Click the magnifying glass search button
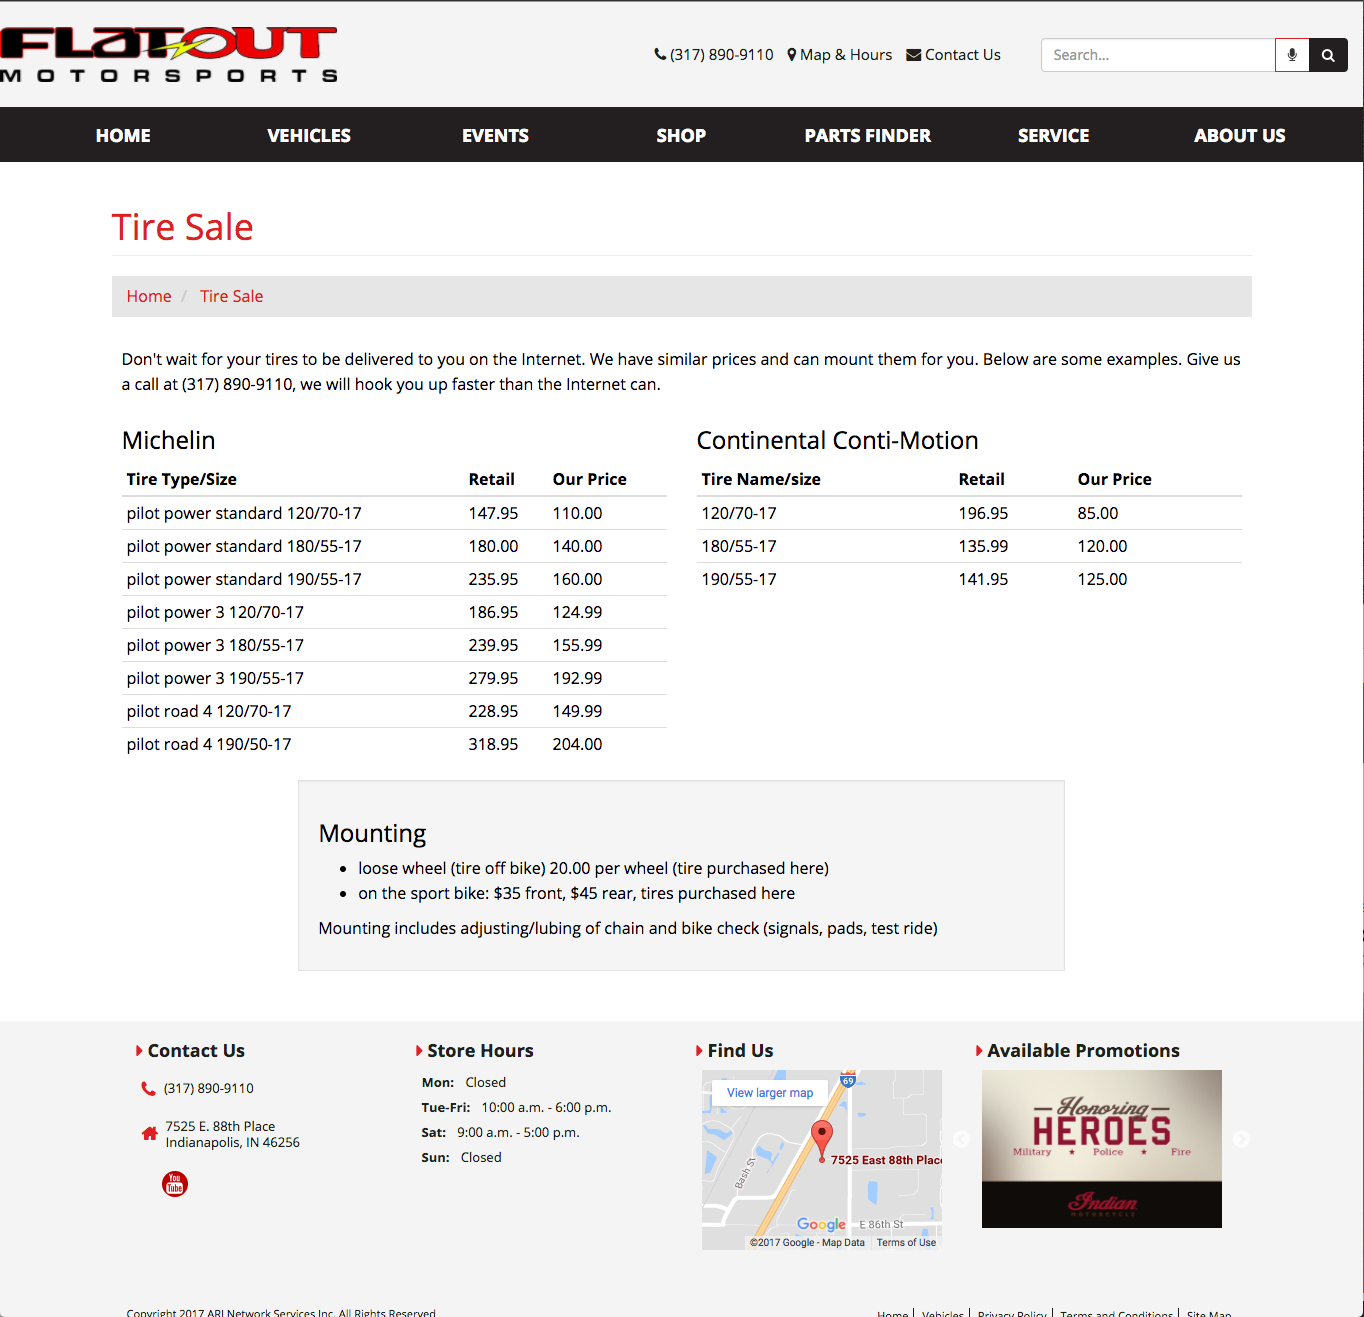The image size is (1364, 1317). pos(1328,55)
